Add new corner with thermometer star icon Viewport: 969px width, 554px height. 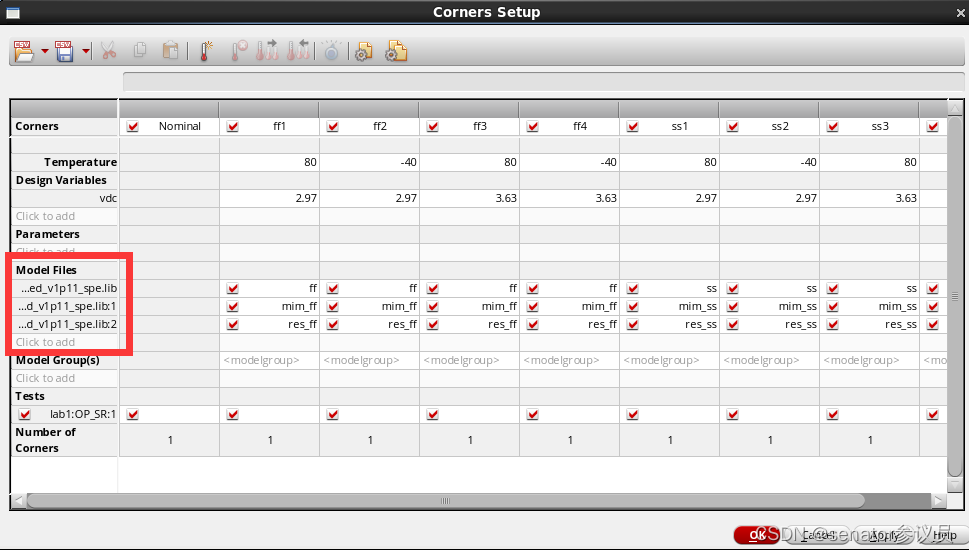pos(206,51)
